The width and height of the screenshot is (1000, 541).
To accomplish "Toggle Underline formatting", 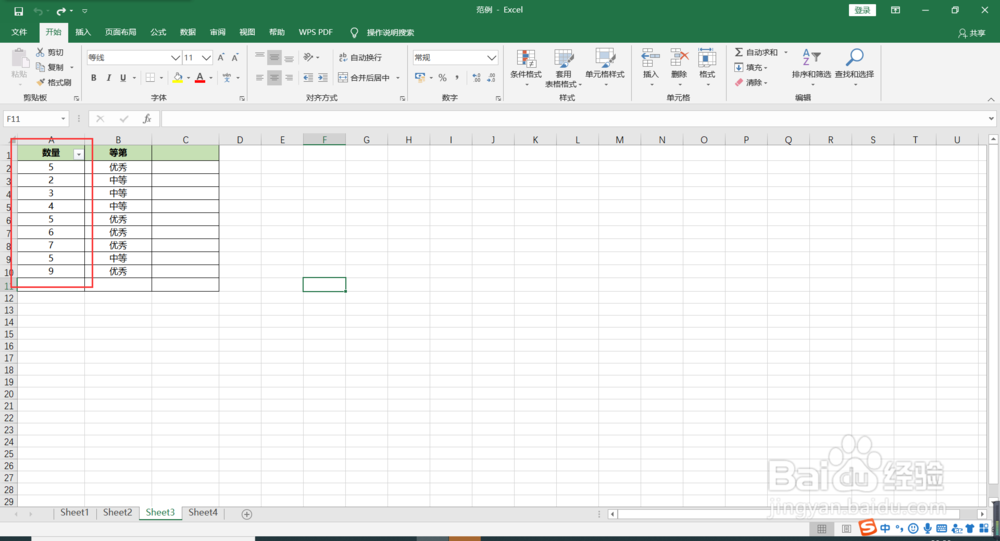I will pos(123,78).
